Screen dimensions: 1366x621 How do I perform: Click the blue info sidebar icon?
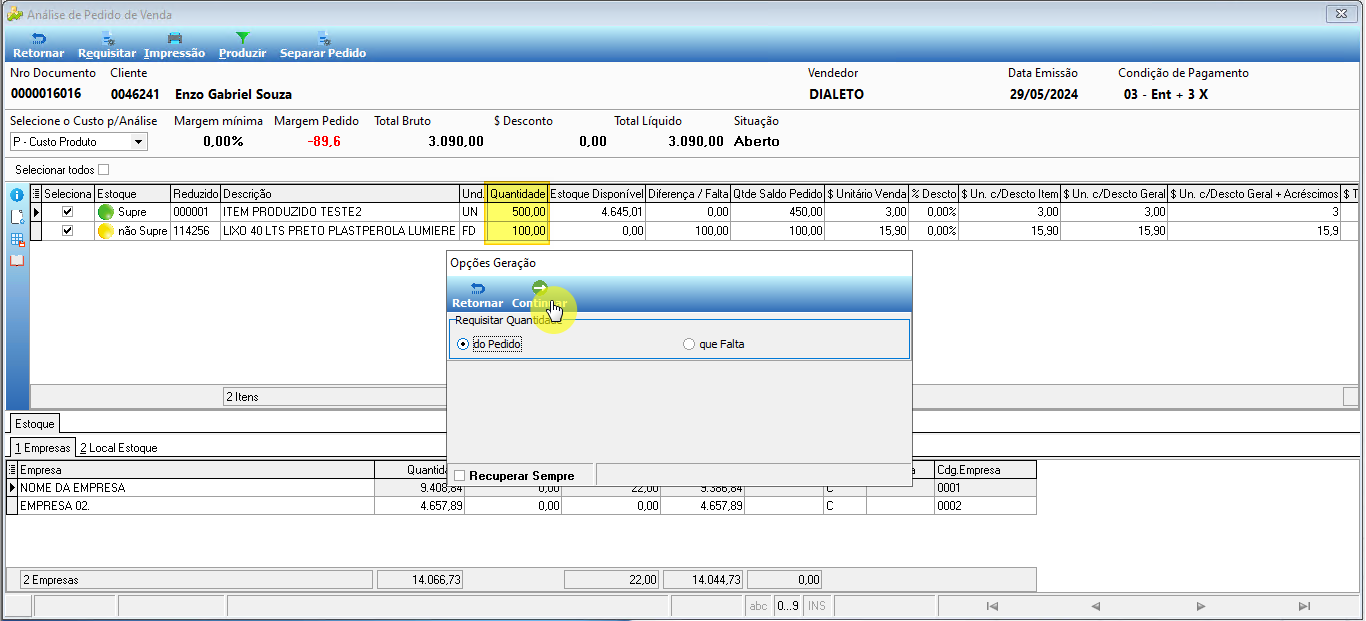[x=17, y=195]
